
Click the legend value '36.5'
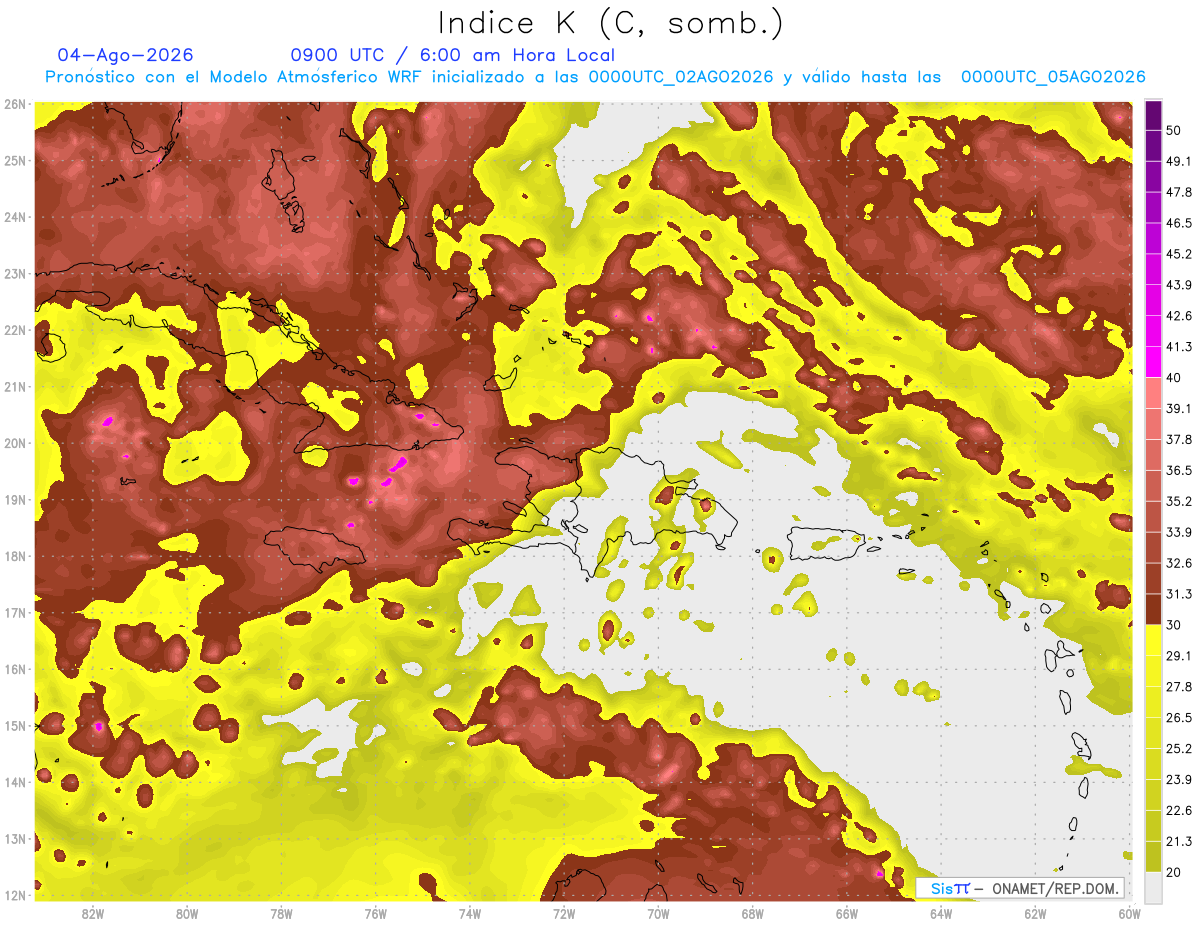coord(1178,470)
